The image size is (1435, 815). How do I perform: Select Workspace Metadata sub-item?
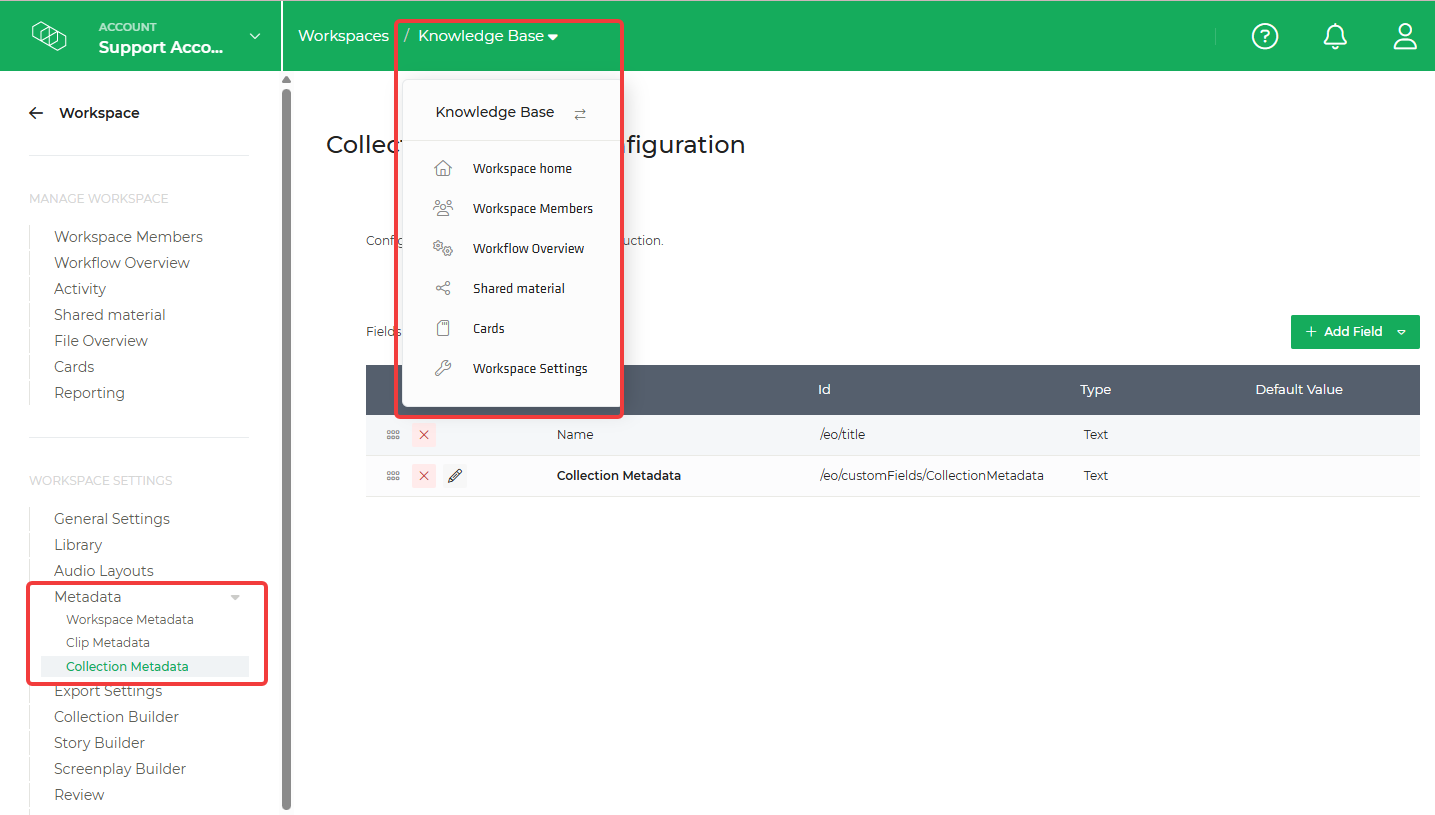click(130, 620)
